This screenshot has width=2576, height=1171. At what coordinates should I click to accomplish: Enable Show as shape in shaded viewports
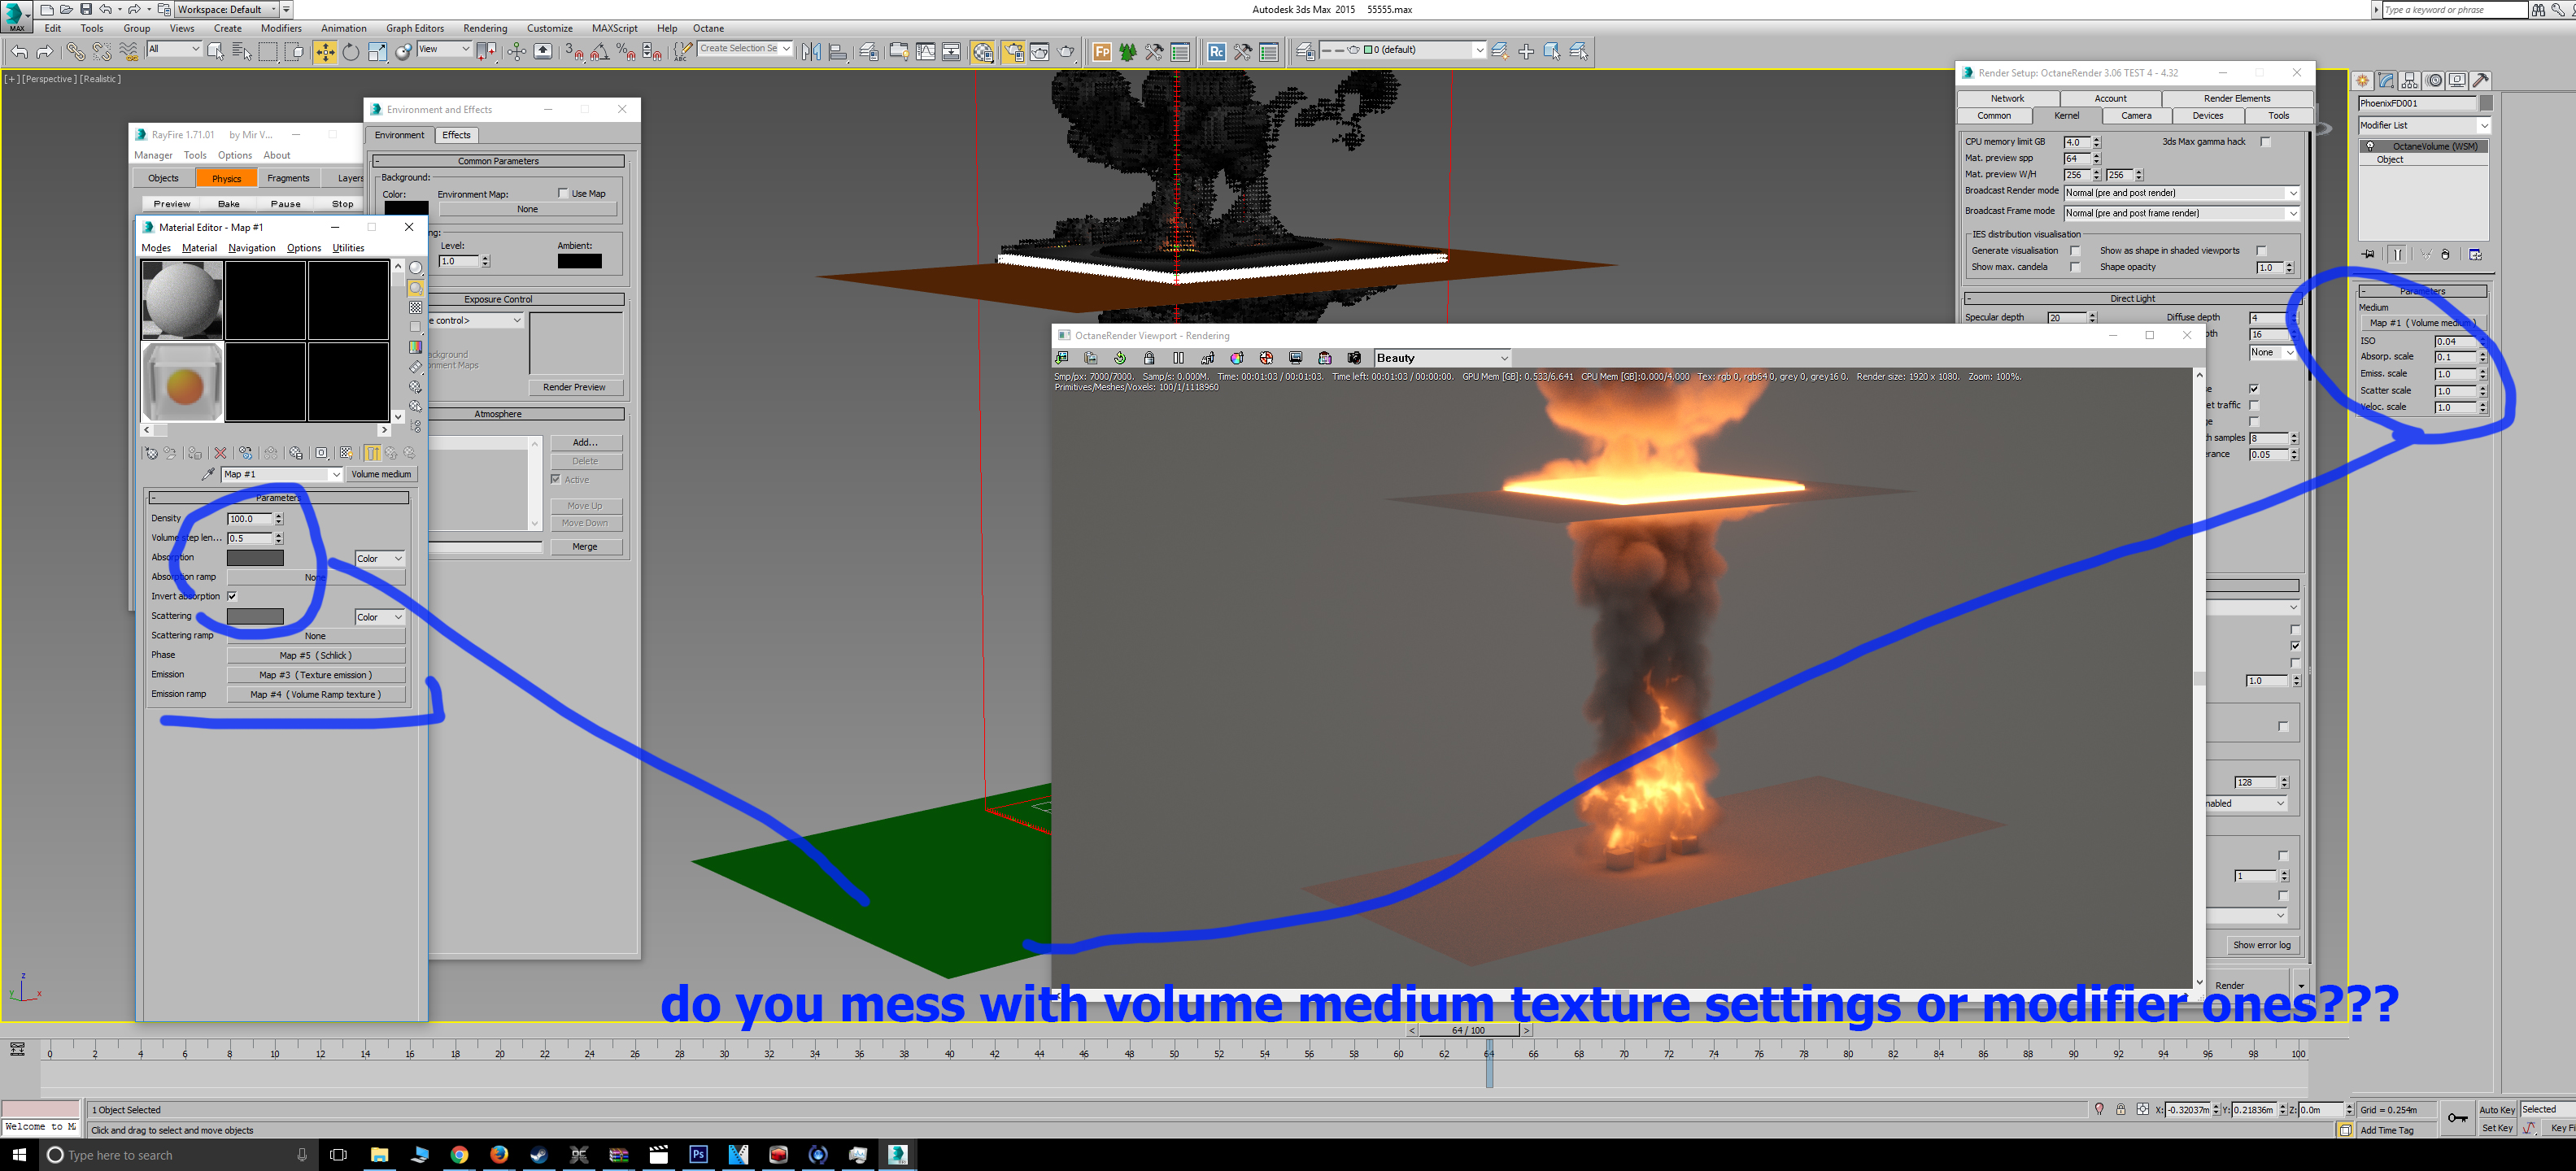pos(2261,251)
